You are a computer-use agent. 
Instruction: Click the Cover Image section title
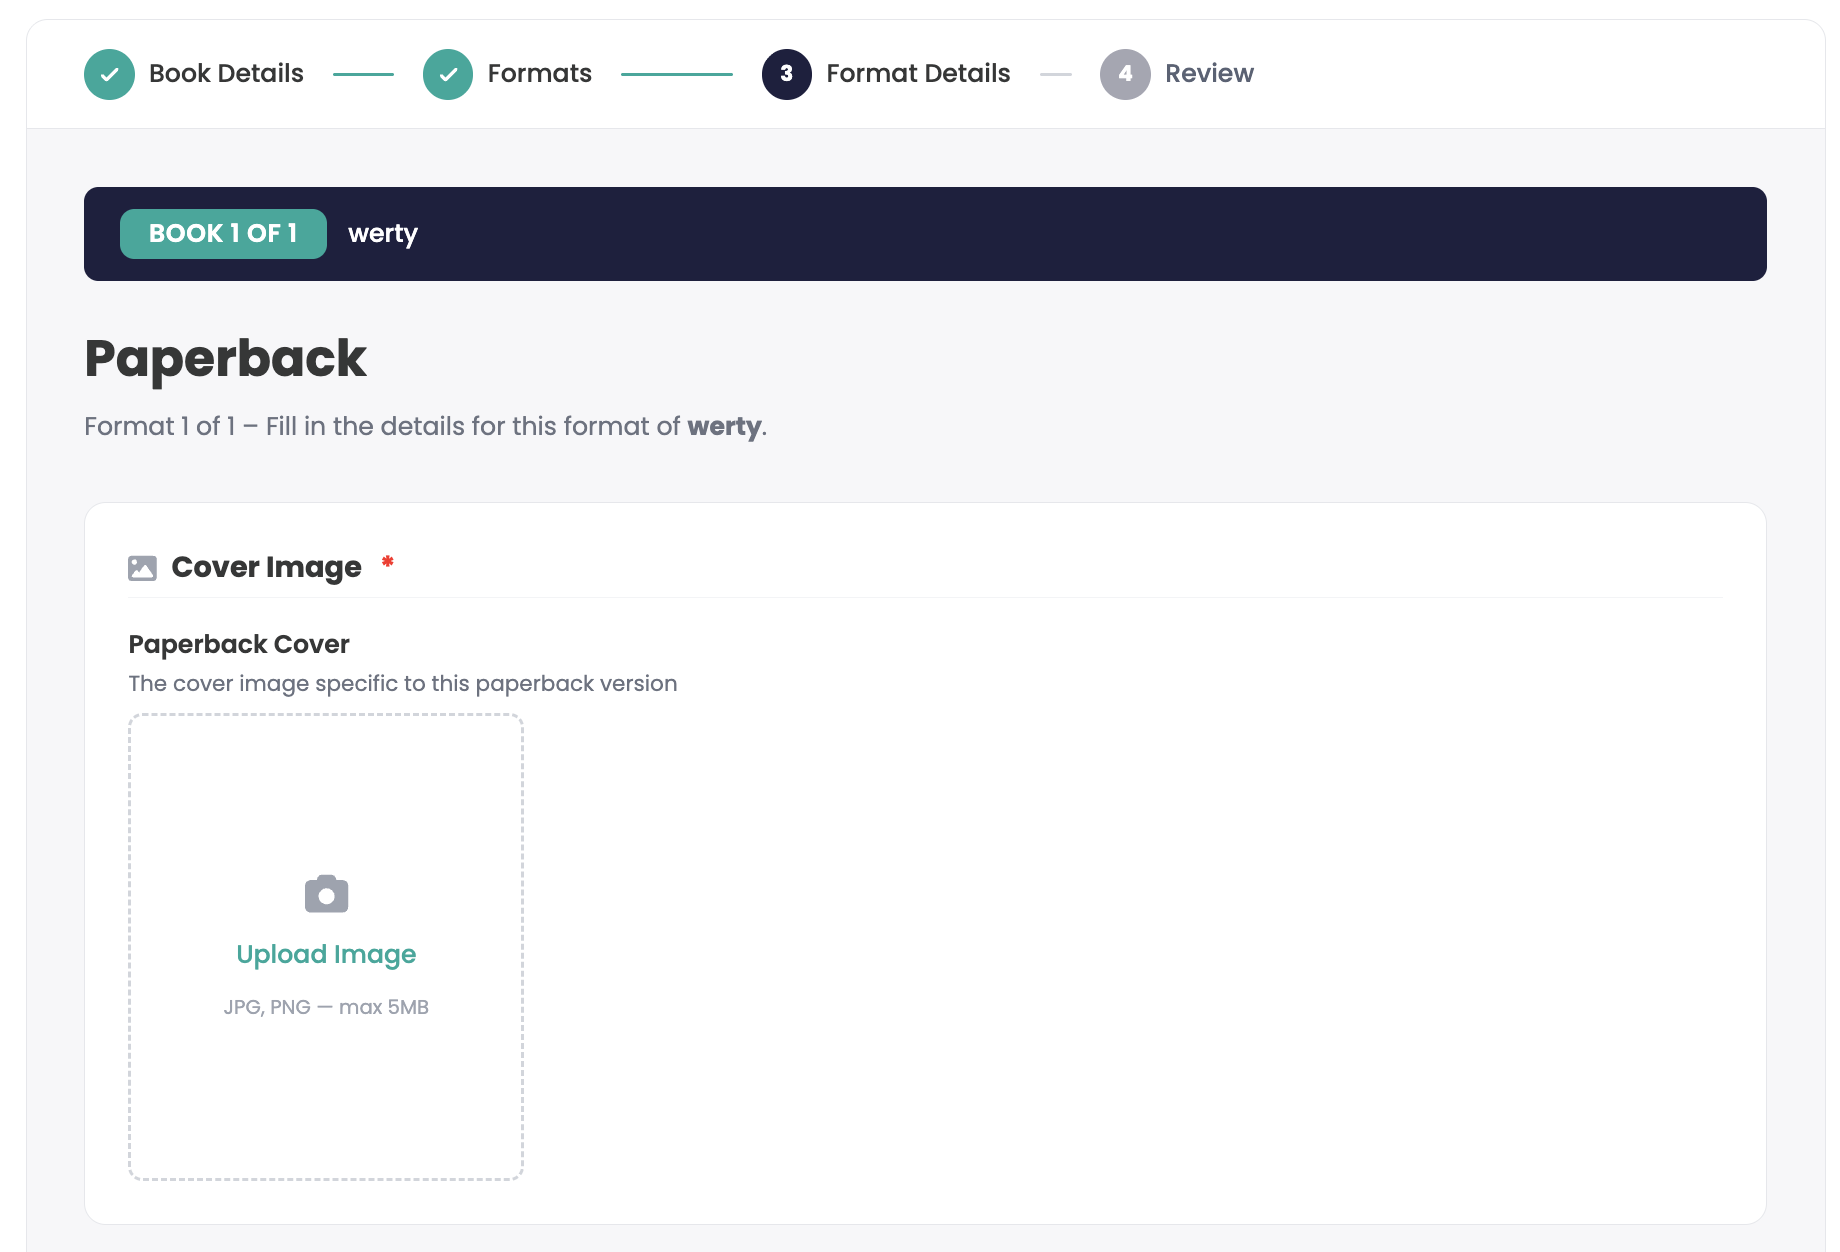(266, 567)
